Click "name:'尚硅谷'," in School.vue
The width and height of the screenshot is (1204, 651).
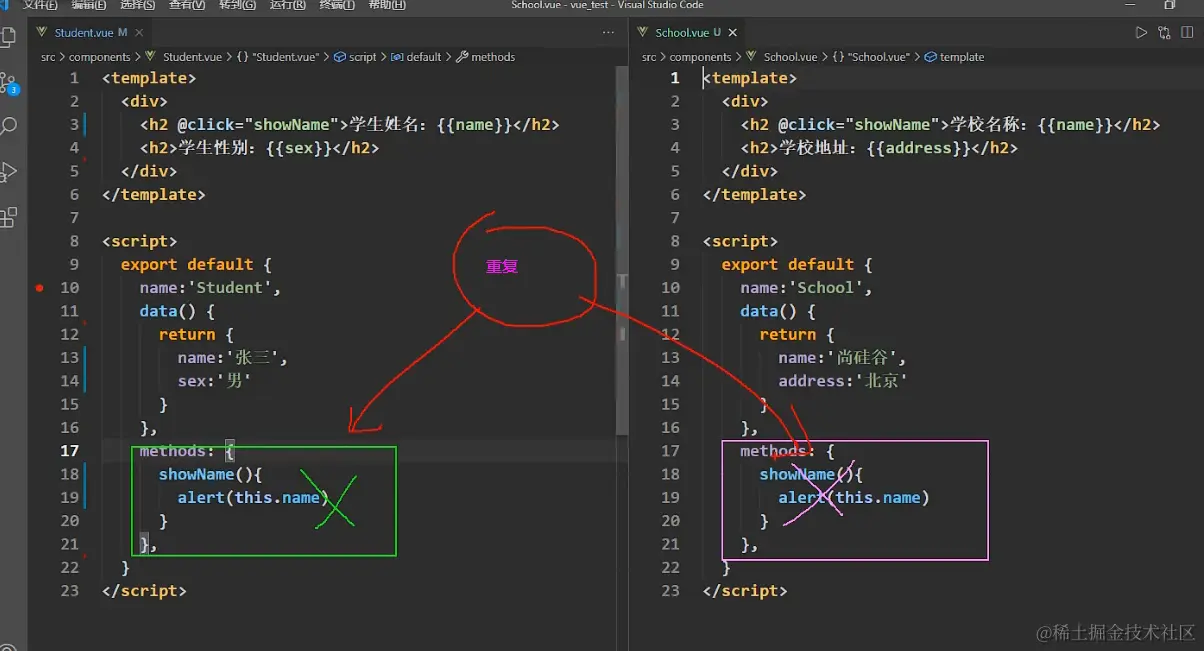(x=843, y=358)
